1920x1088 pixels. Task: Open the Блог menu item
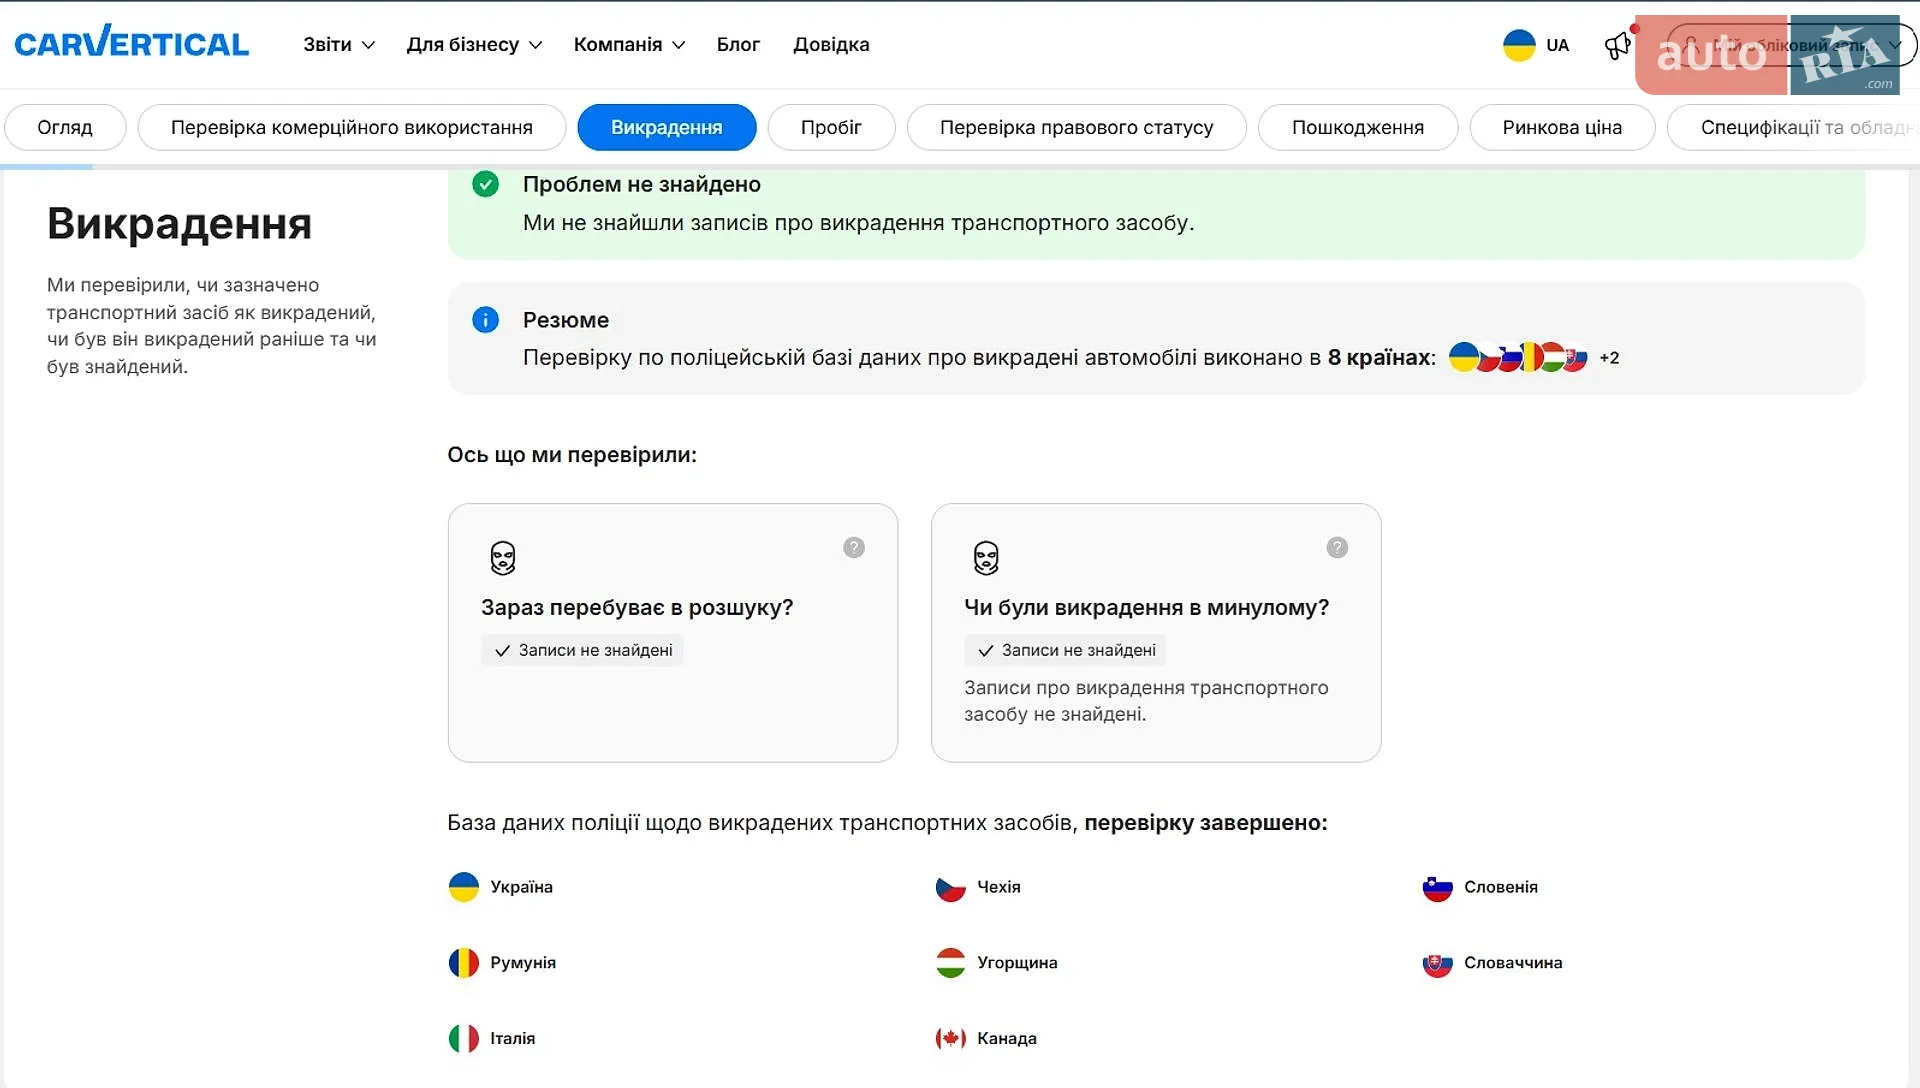point(738,44)
